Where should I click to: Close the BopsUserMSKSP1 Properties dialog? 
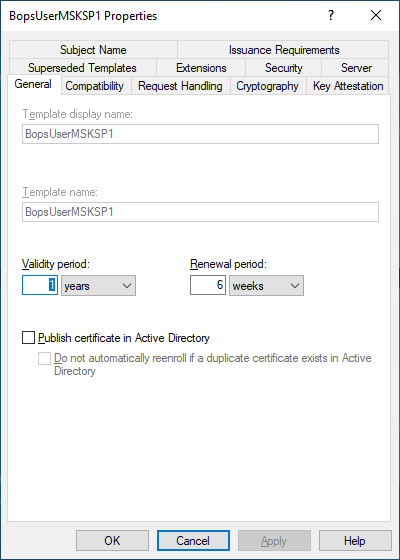[376, 15]
